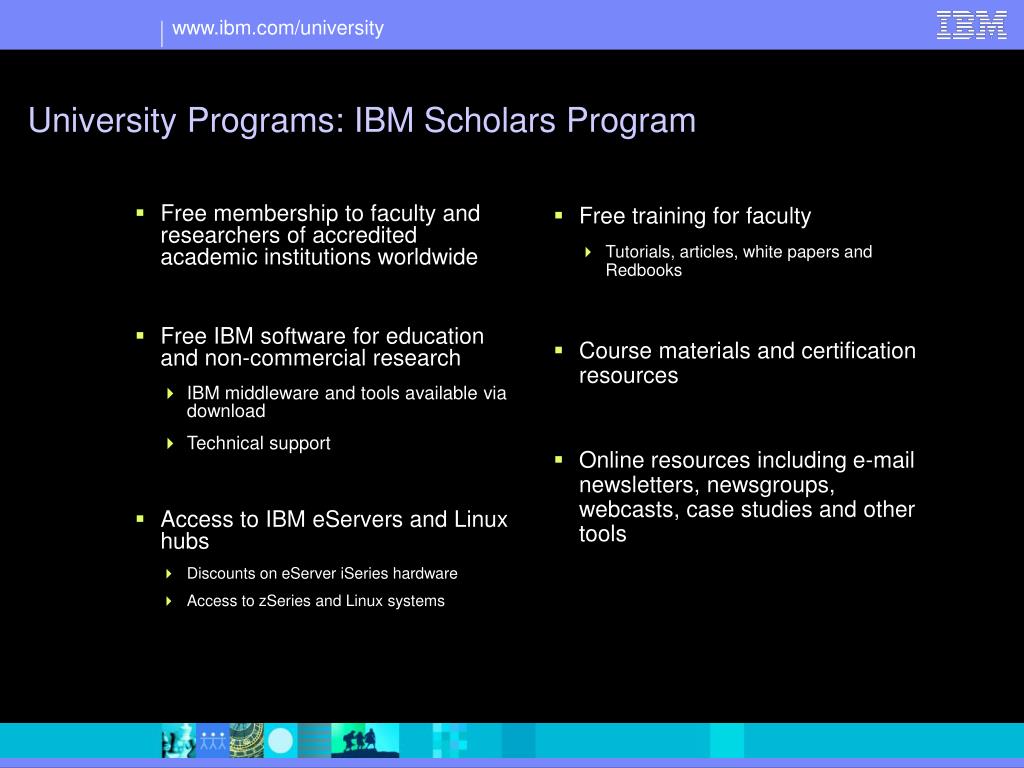
Task: Select the 'Free training for faculty' bullet
Action: click(x=695, y=216)
